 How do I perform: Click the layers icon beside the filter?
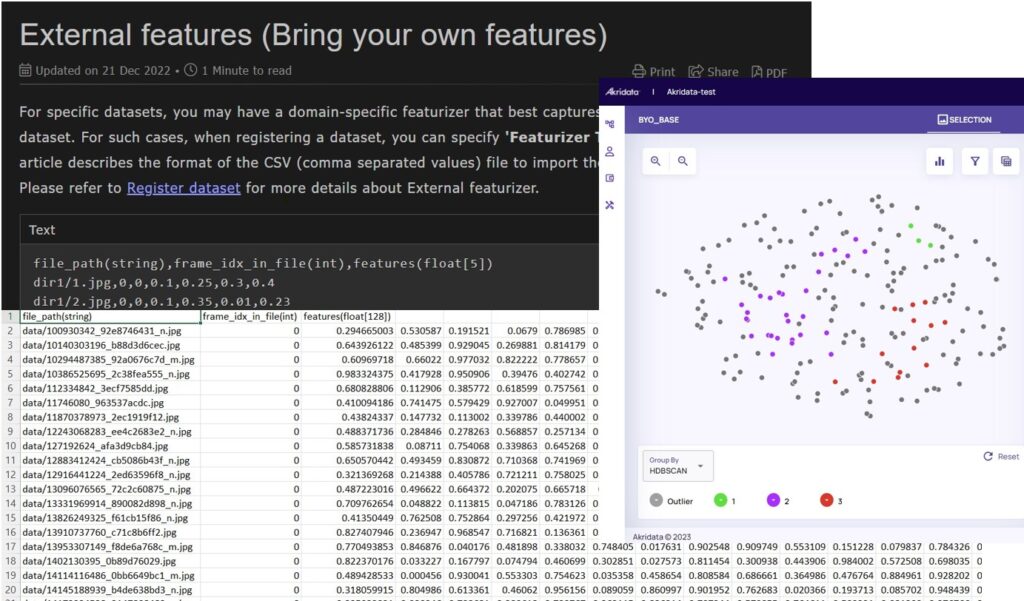click(1005, 160)
